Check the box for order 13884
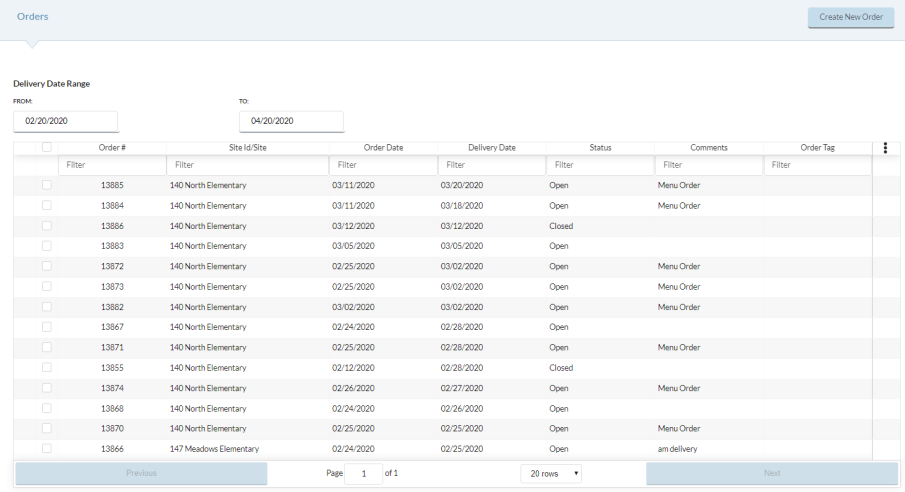Image resolution: width=905 pixels, height=492 pixels. 47,205
